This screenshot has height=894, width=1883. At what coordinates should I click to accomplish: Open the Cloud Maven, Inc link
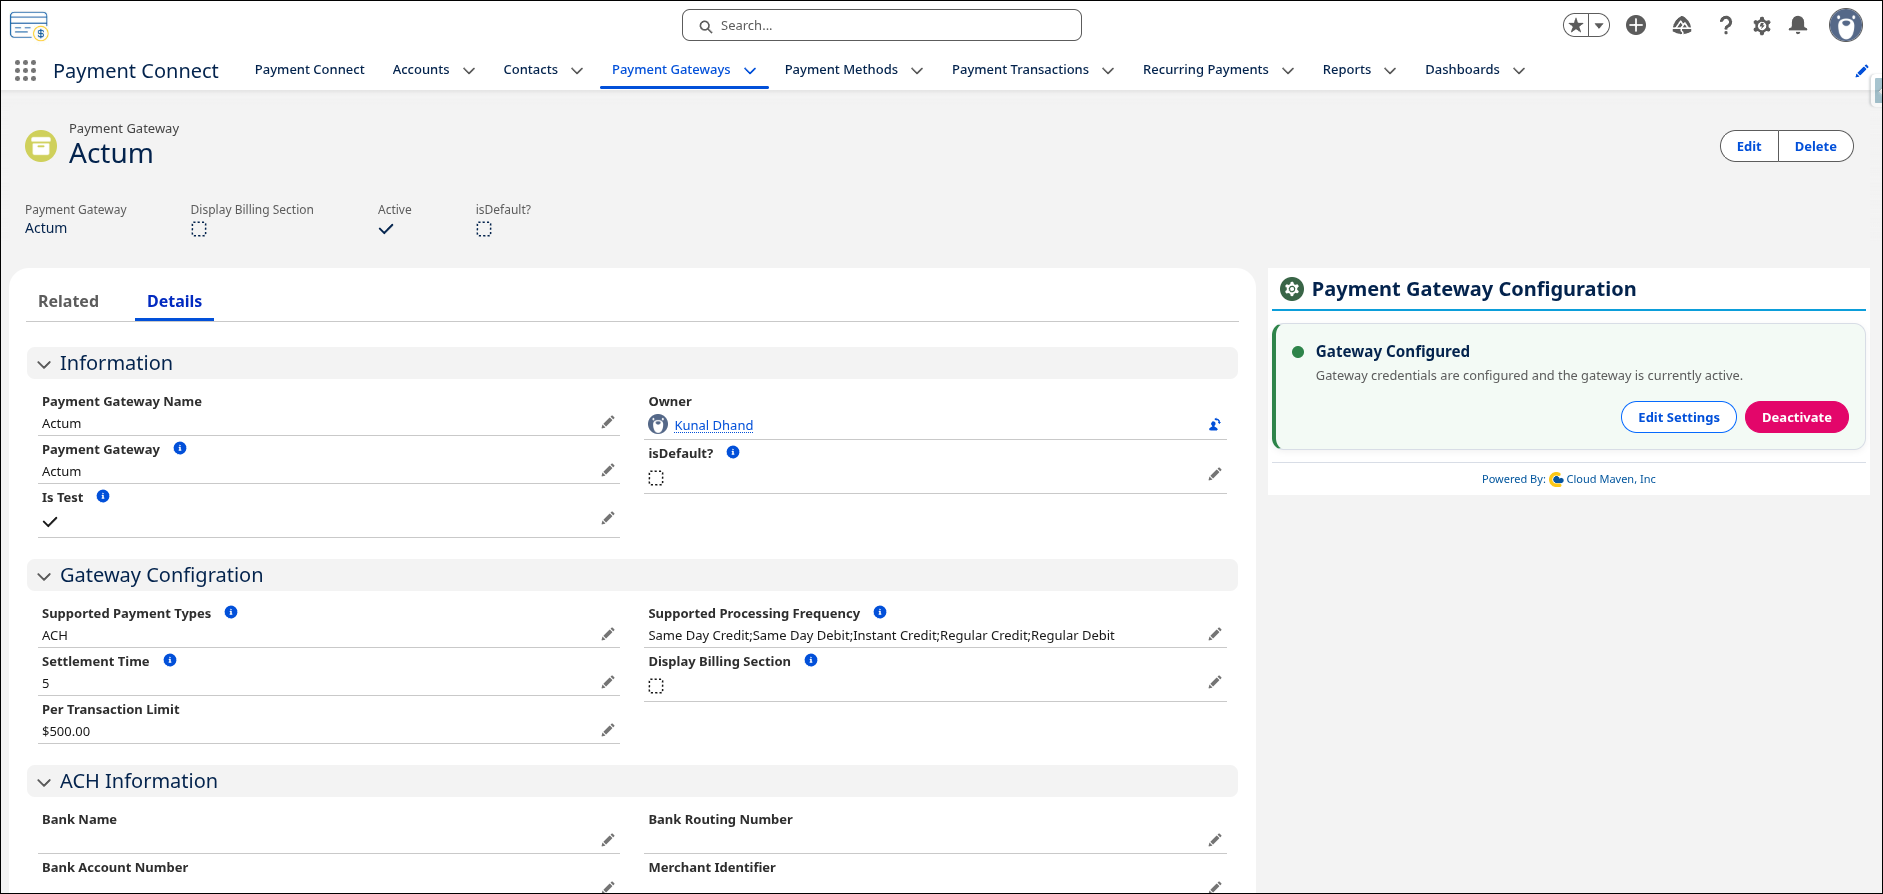point(1611,479)
